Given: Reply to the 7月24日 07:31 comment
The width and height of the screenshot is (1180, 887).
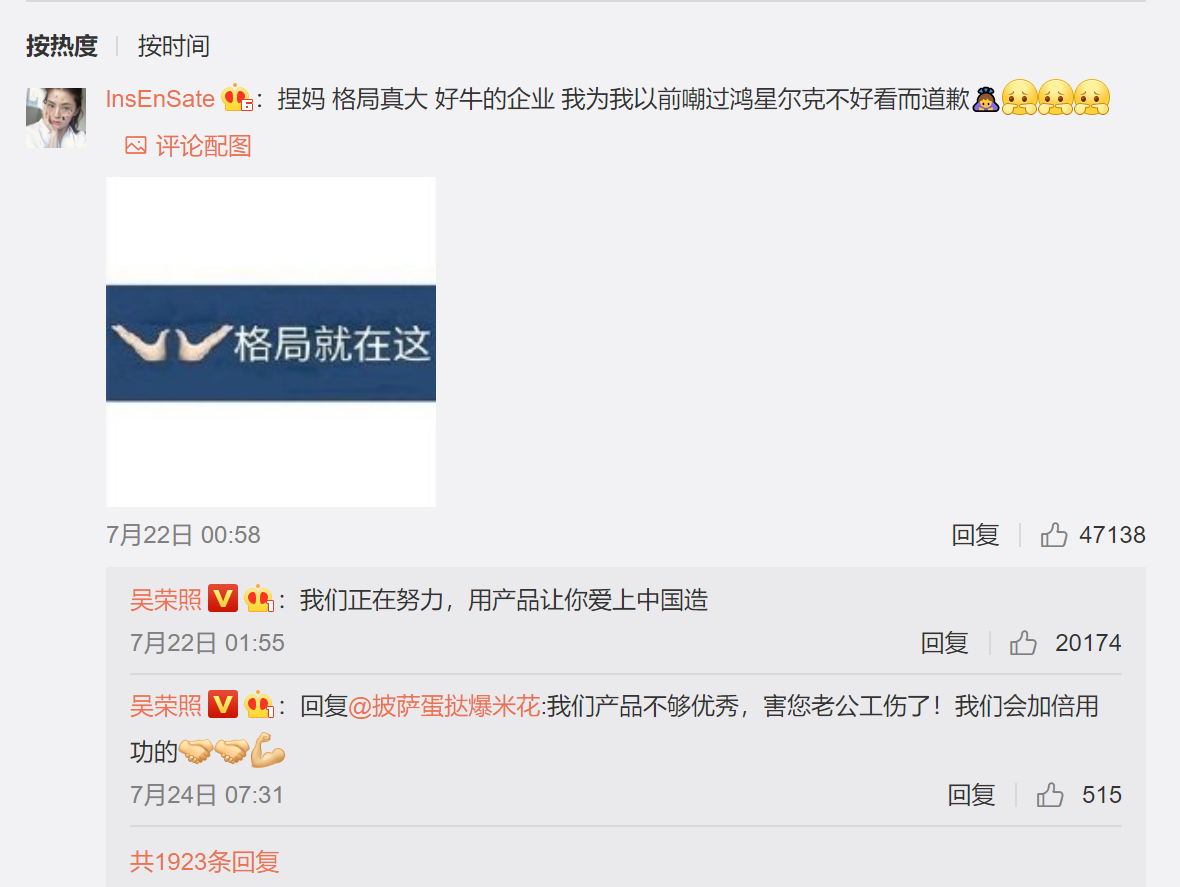Looking at the screenshot, I should 971,795.
